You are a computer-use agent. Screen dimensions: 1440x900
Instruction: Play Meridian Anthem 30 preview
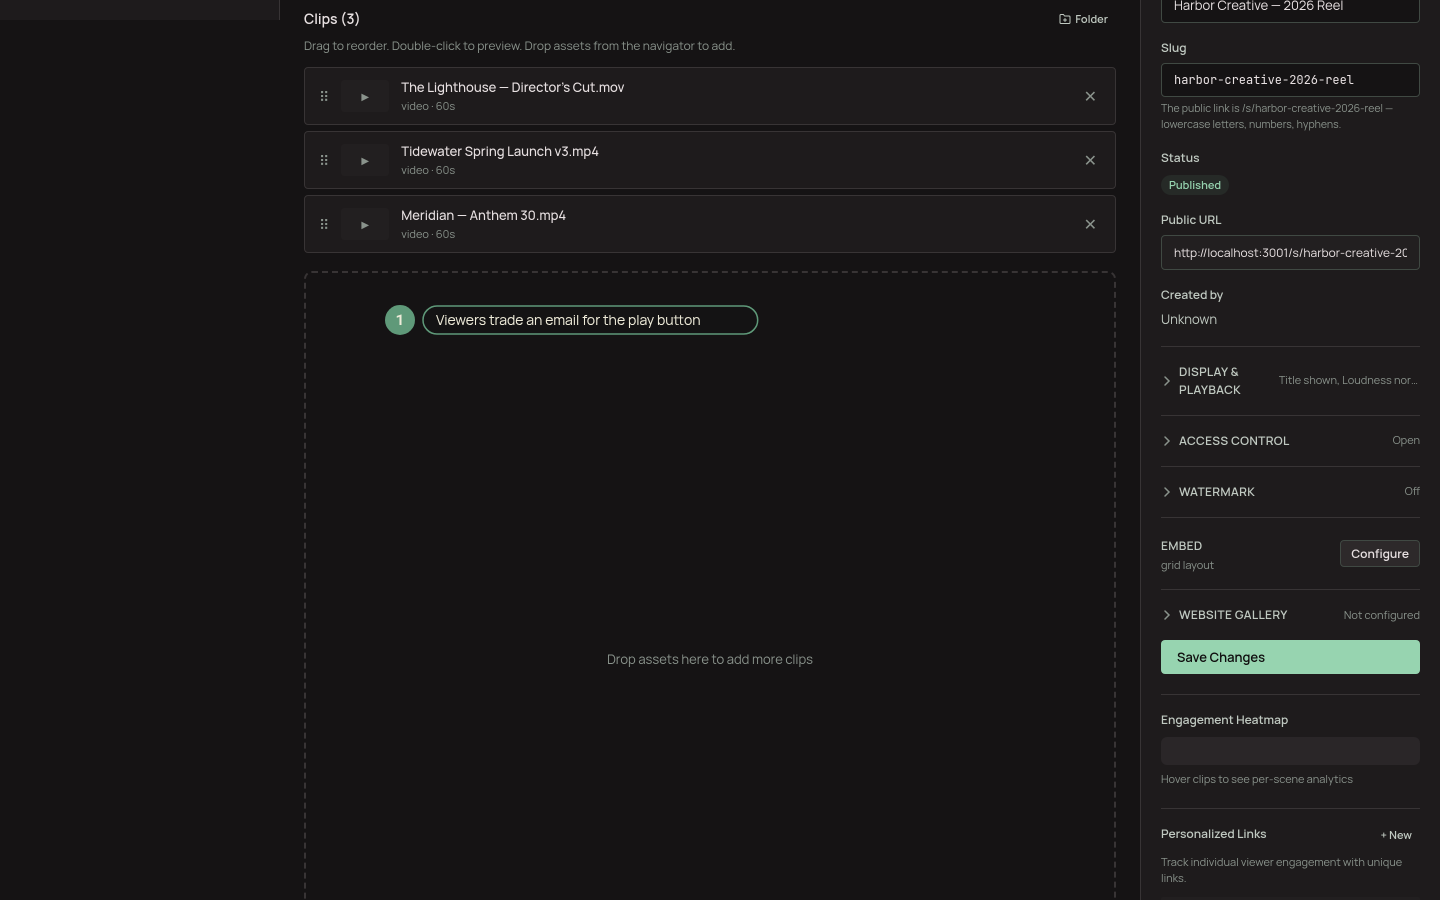pos(365,225)
